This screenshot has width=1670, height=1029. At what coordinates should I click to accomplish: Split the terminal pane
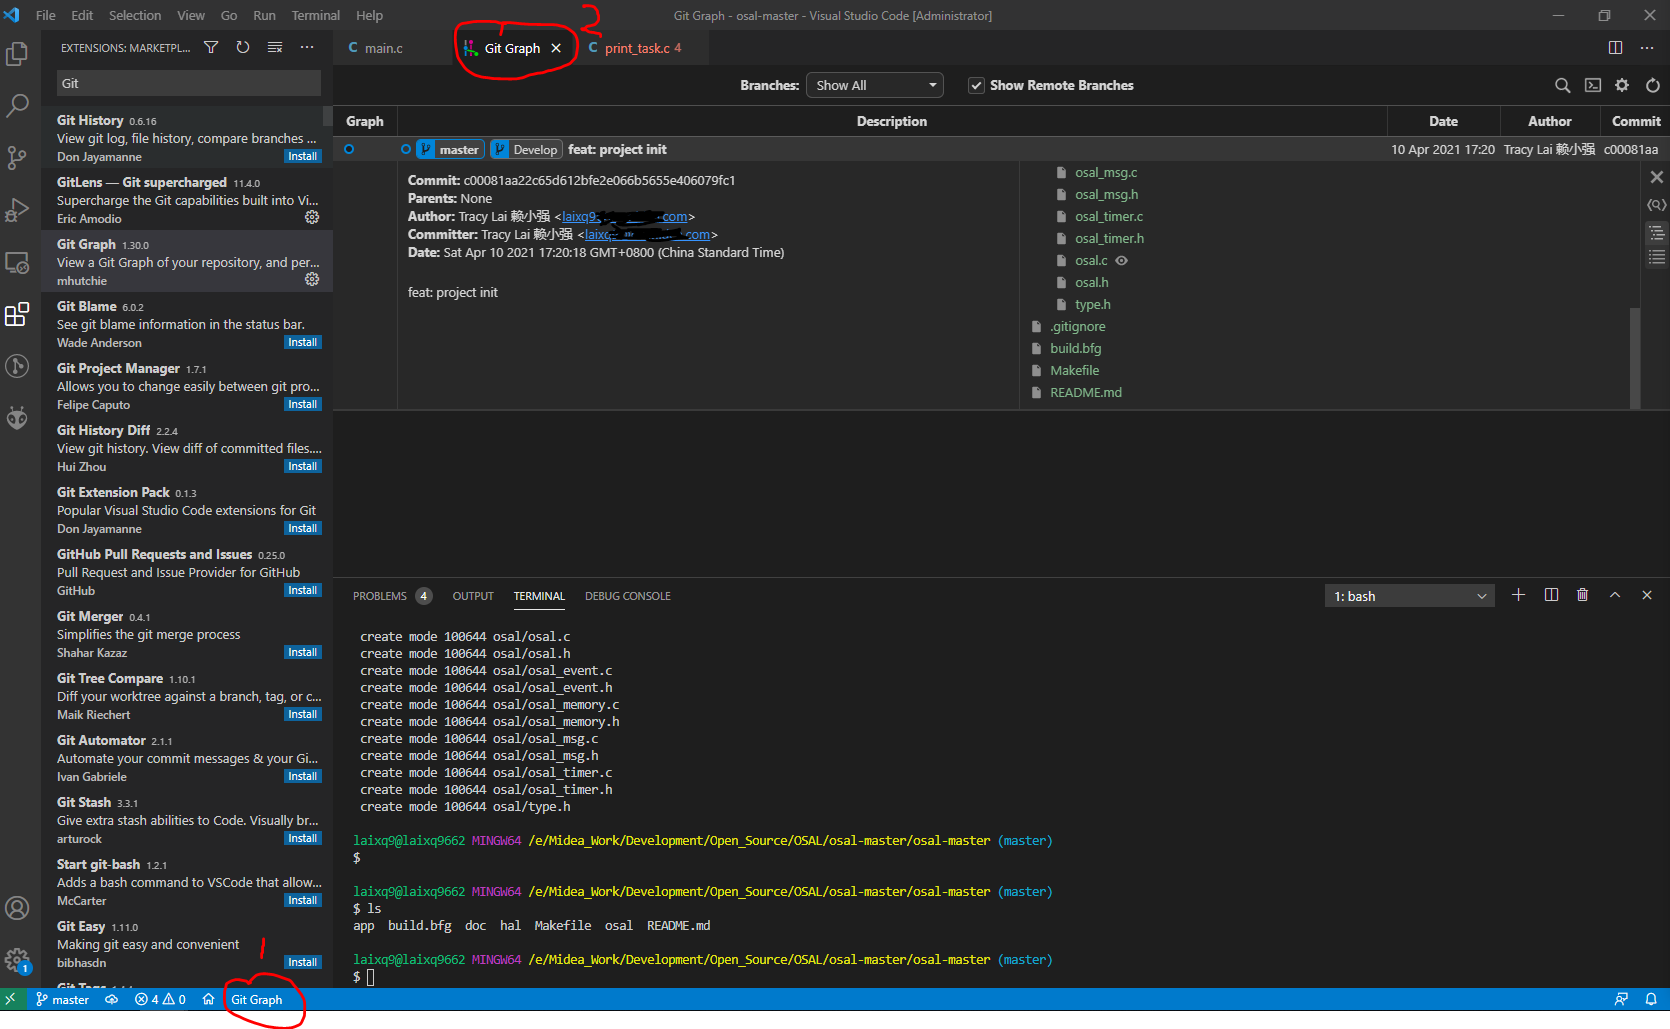pos(1551,595)
